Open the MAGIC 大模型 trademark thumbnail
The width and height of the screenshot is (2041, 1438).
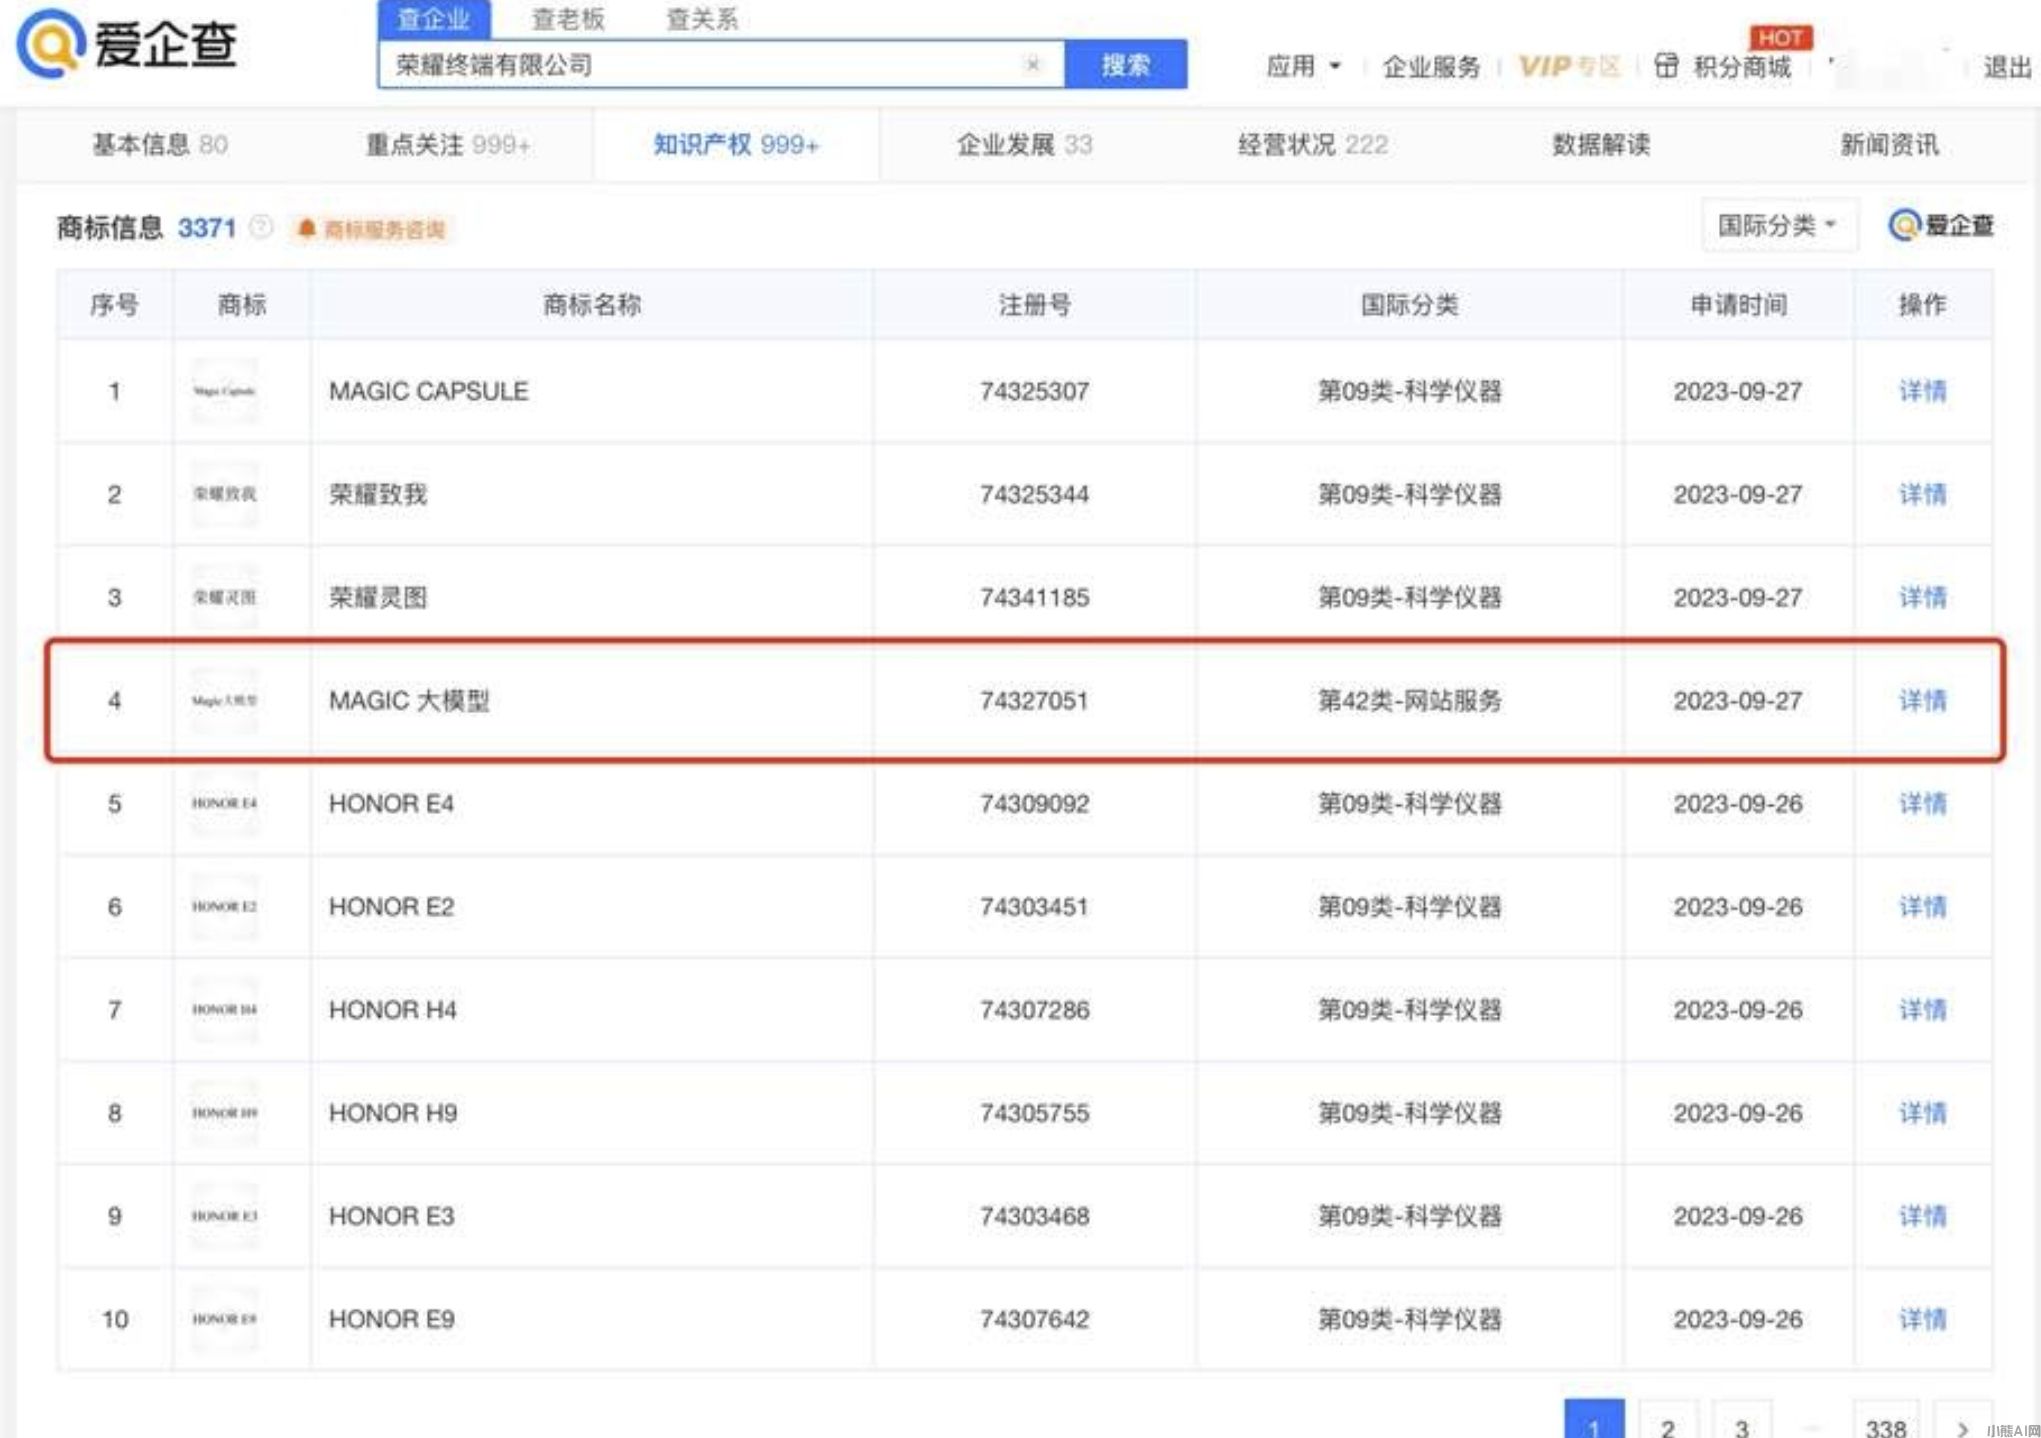click(225, 700)
